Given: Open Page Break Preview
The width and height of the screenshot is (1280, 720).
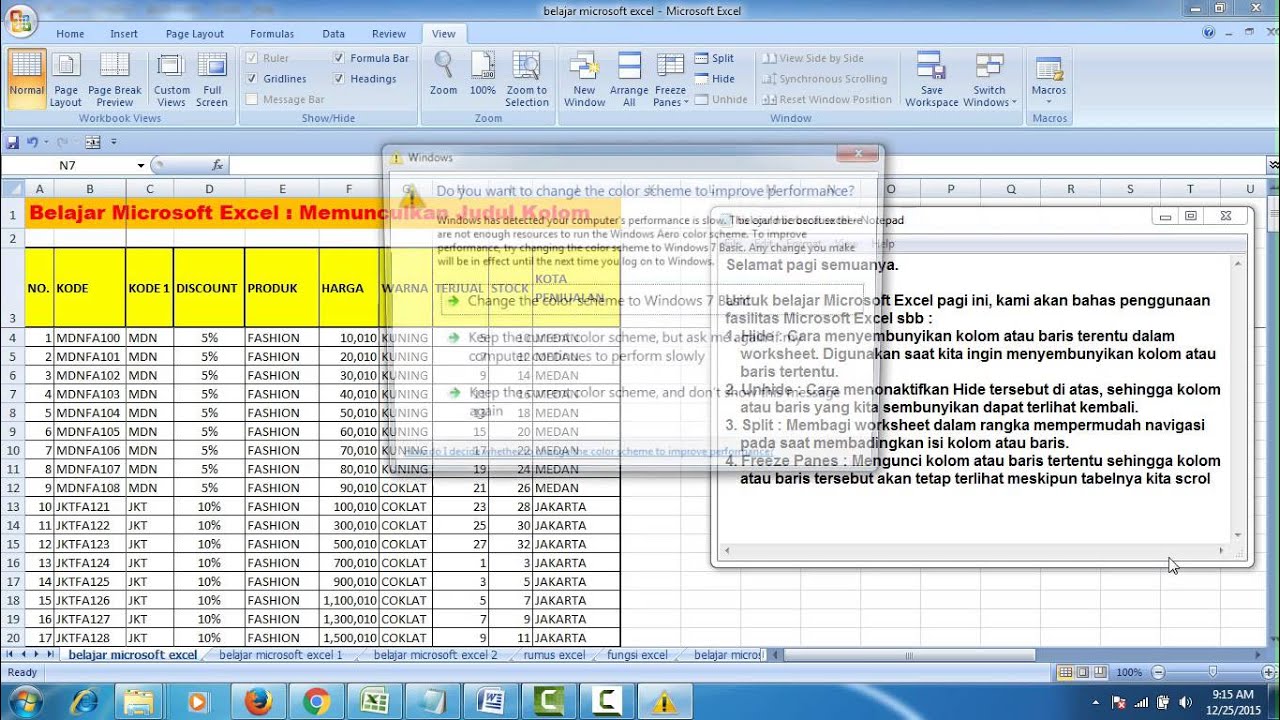Looking at the screenshot, I should pyautogui.click(x=115, y=78).
